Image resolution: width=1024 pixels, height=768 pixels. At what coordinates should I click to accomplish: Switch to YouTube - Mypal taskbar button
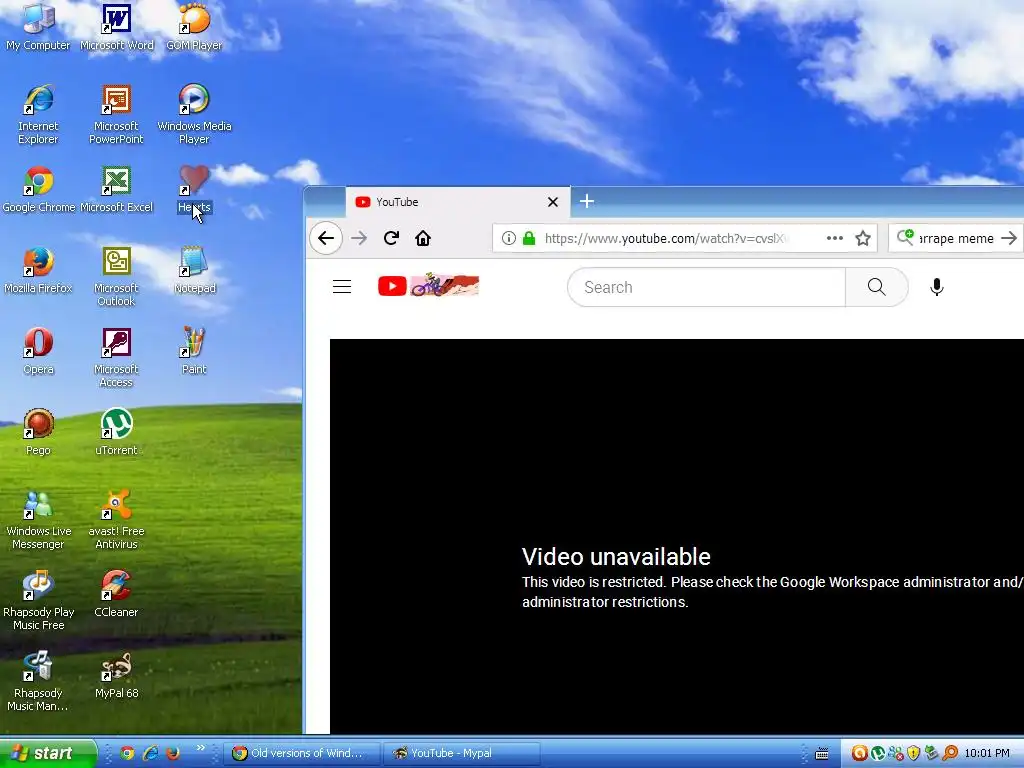(462, 753)
